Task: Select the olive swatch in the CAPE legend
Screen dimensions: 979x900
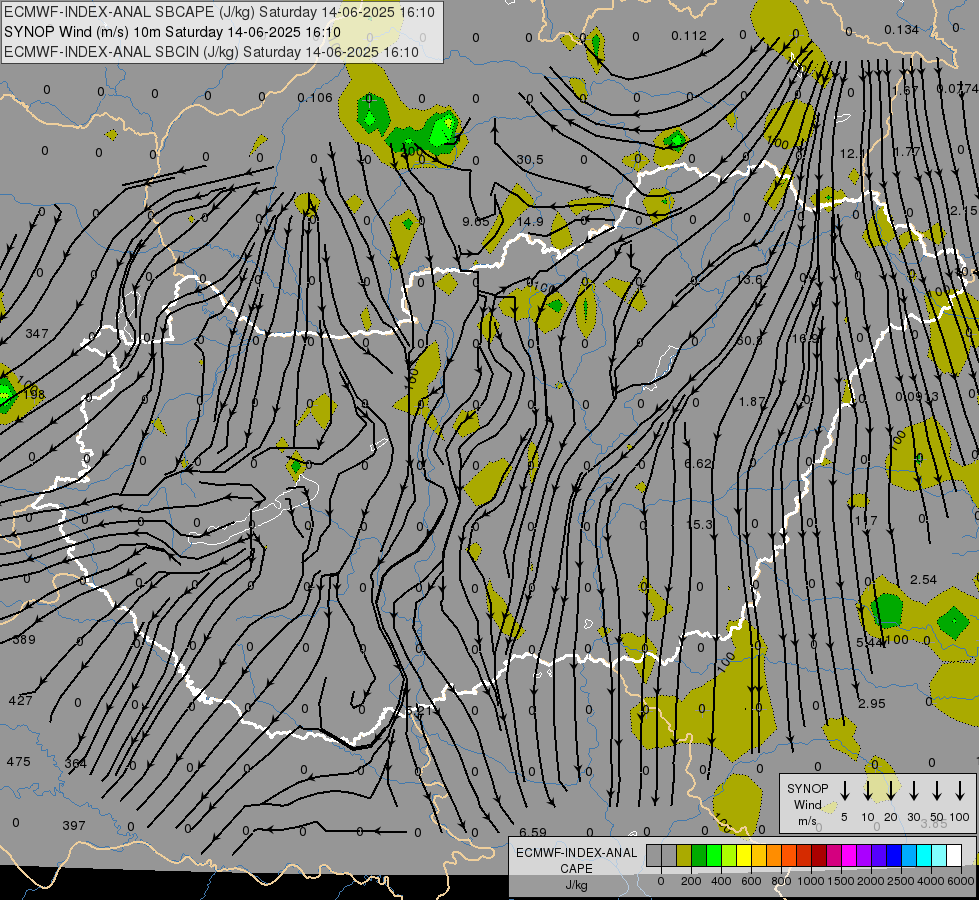Action: (x=684, y=855)
